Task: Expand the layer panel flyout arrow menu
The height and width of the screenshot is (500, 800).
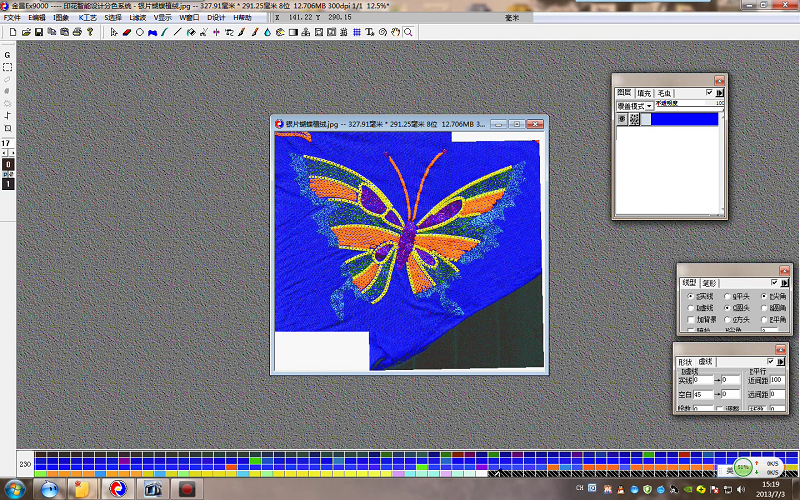Action: coord(720,93)
